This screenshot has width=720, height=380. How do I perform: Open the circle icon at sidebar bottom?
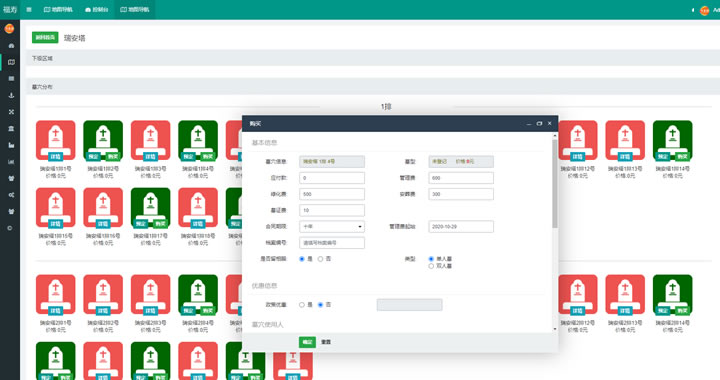pos(10,228)
